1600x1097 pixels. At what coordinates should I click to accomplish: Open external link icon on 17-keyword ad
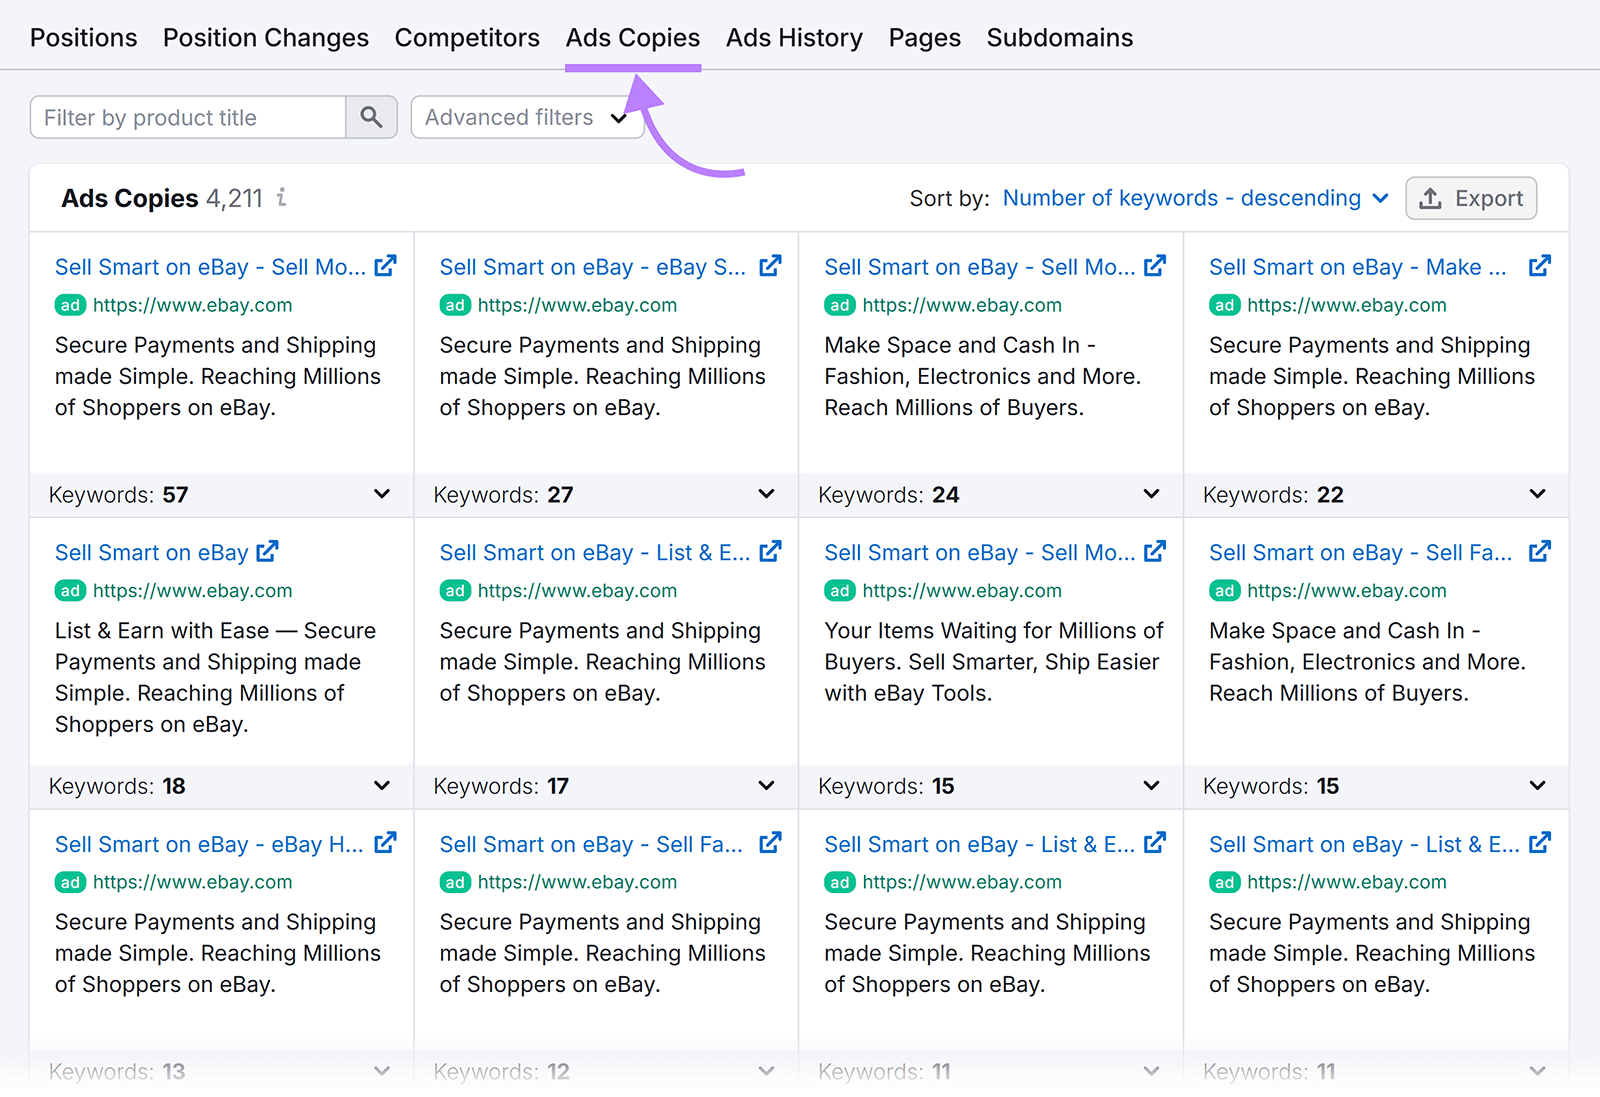tap(770, 551)
